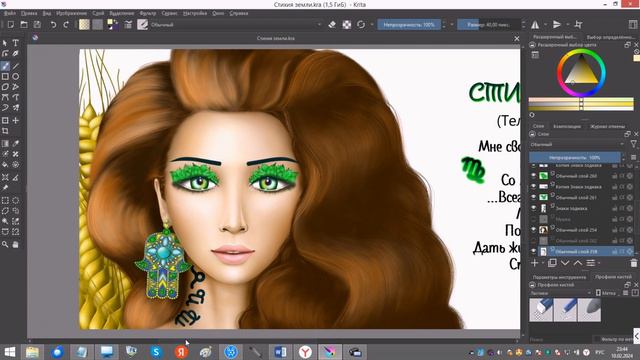The image size is (640, 360).
Task: Hide layer 'Обычный слой 260'
Action: click(x=533, y=176)
